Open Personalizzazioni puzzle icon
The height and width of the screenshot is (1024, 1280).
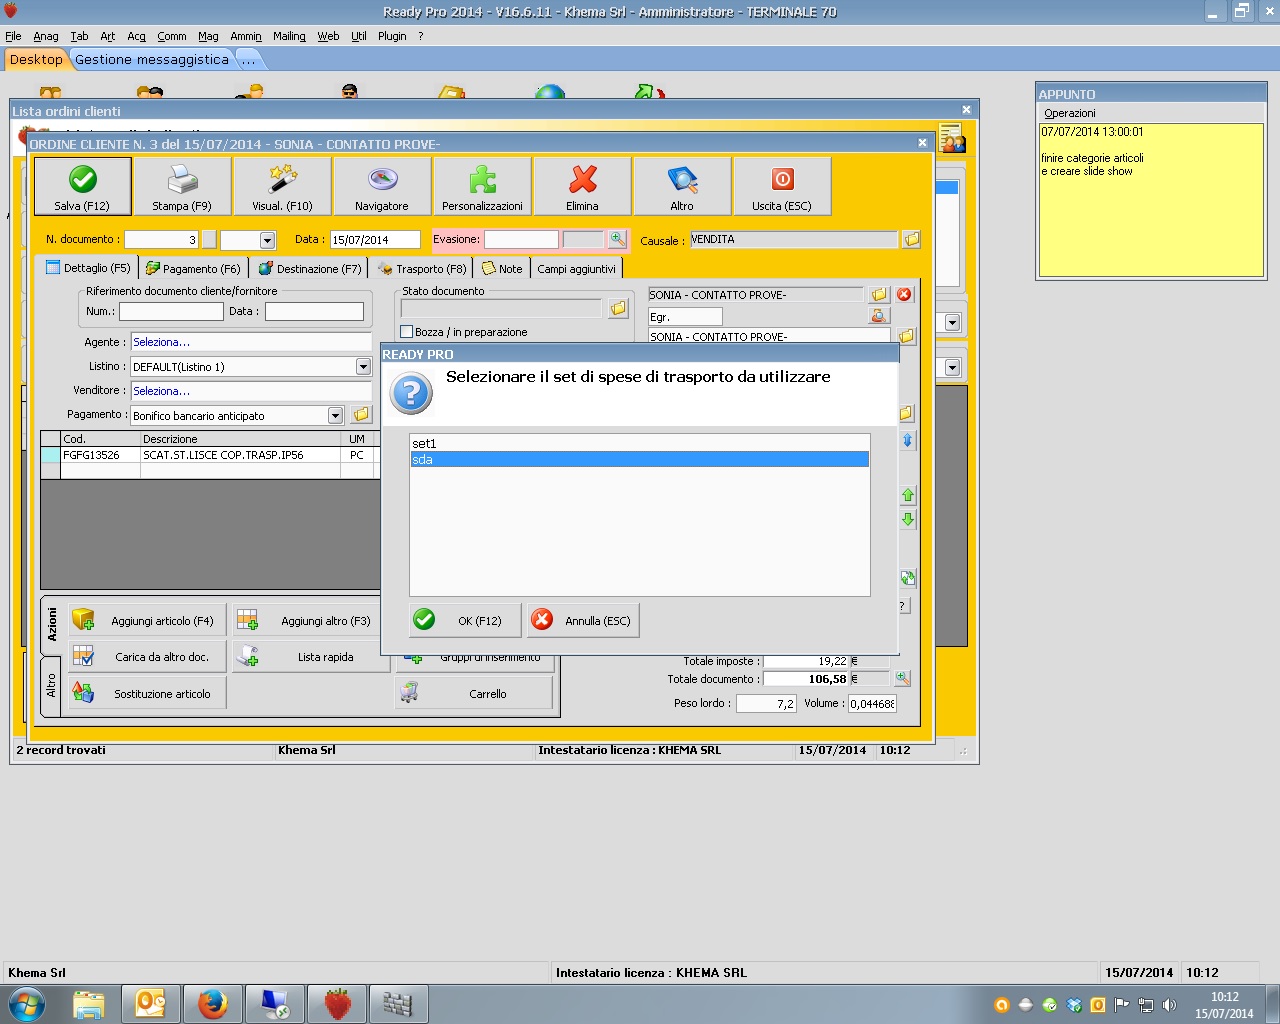pyautogui.click(x=482, y=186)
